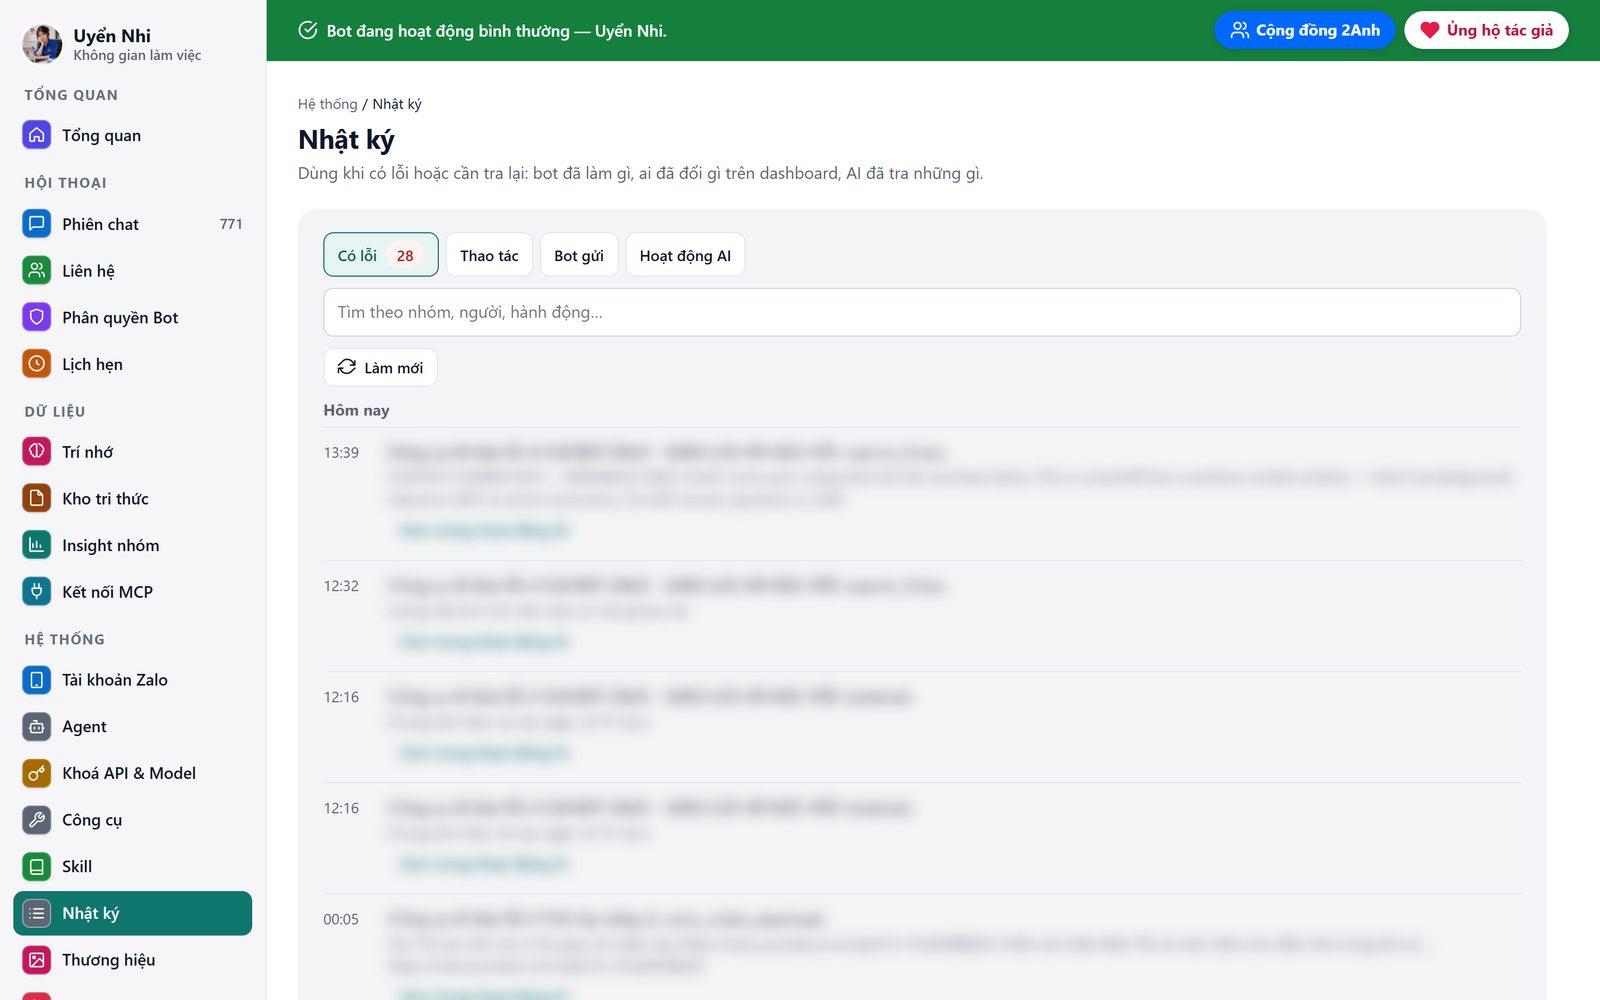
Task: Focus the log search input field
Action: 922,312
